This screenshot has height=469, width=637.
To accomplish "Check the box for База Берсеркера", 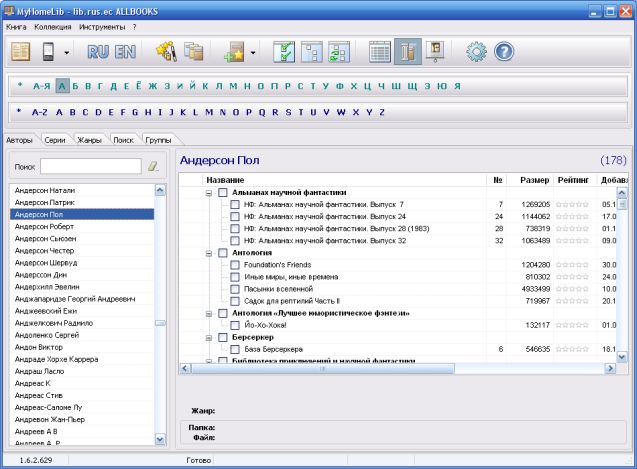I will pyautogui.click(x=235, y=349).
